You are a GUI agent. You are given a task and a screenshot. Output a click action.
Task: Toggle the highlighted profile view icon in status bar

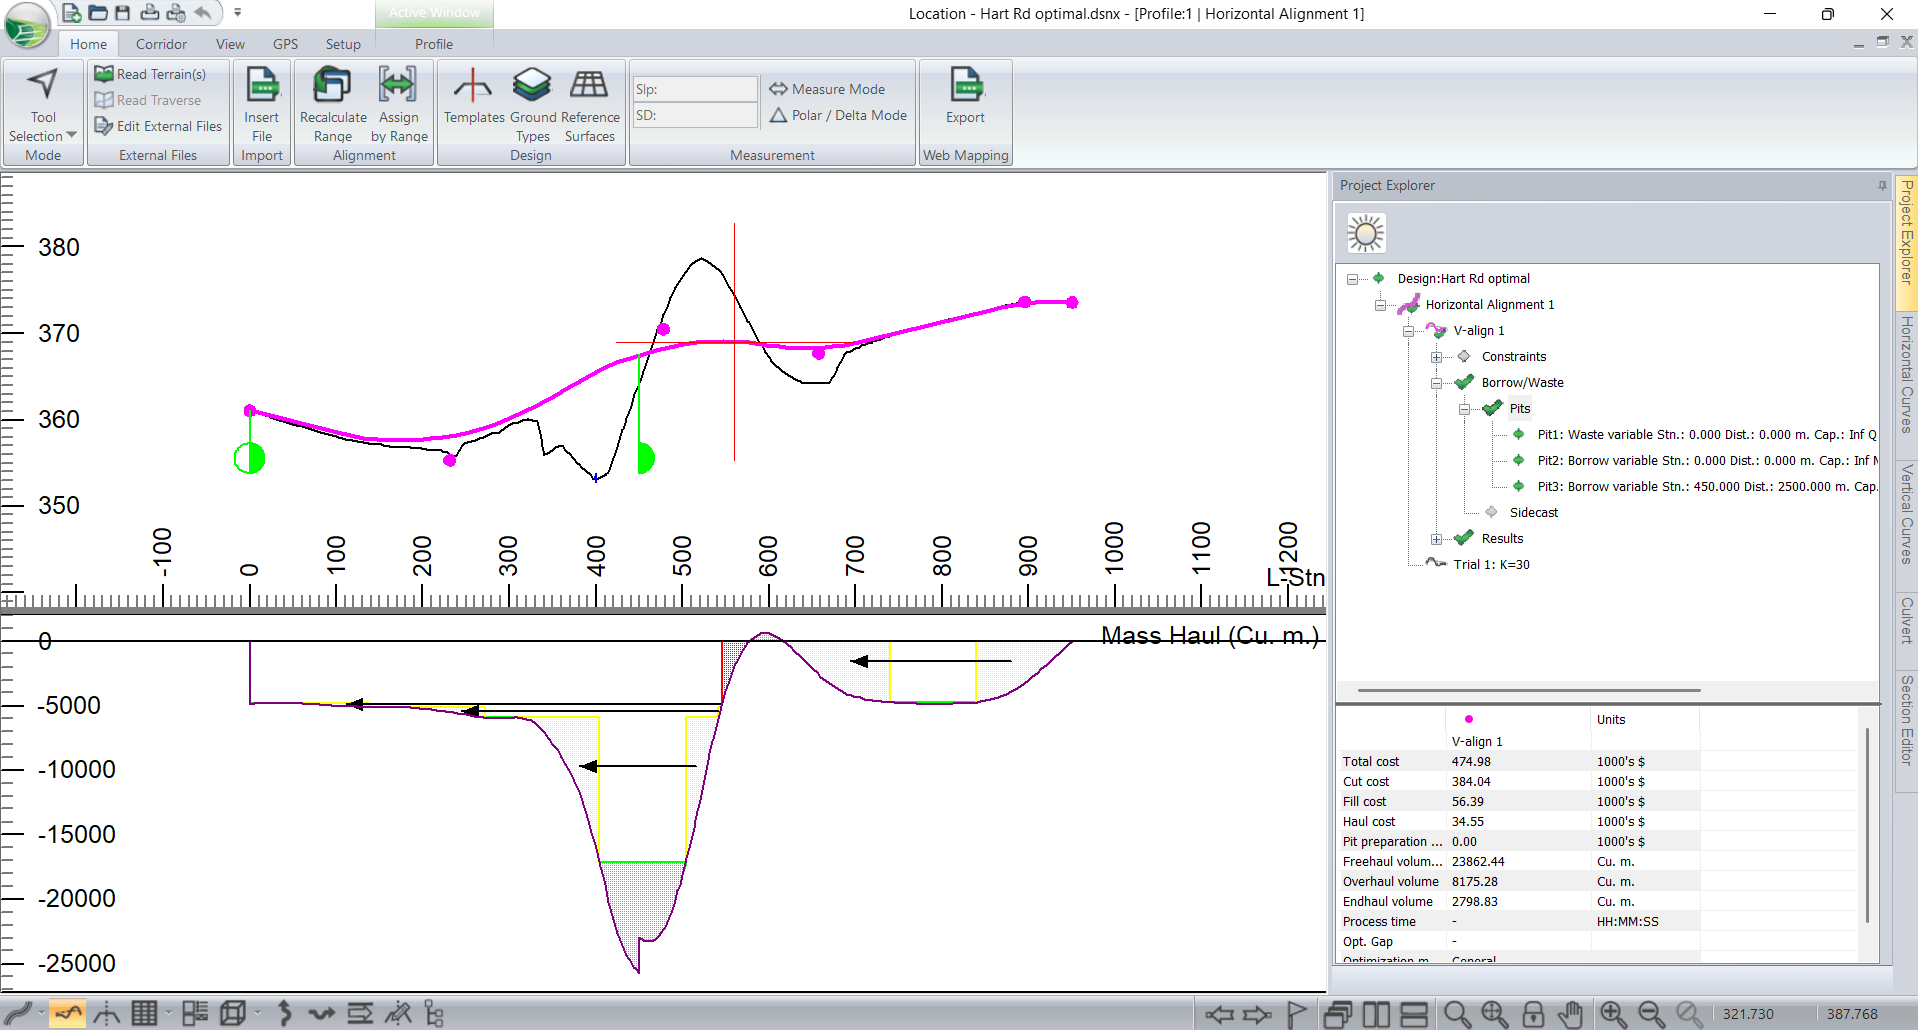click(x=68, y=1014)
